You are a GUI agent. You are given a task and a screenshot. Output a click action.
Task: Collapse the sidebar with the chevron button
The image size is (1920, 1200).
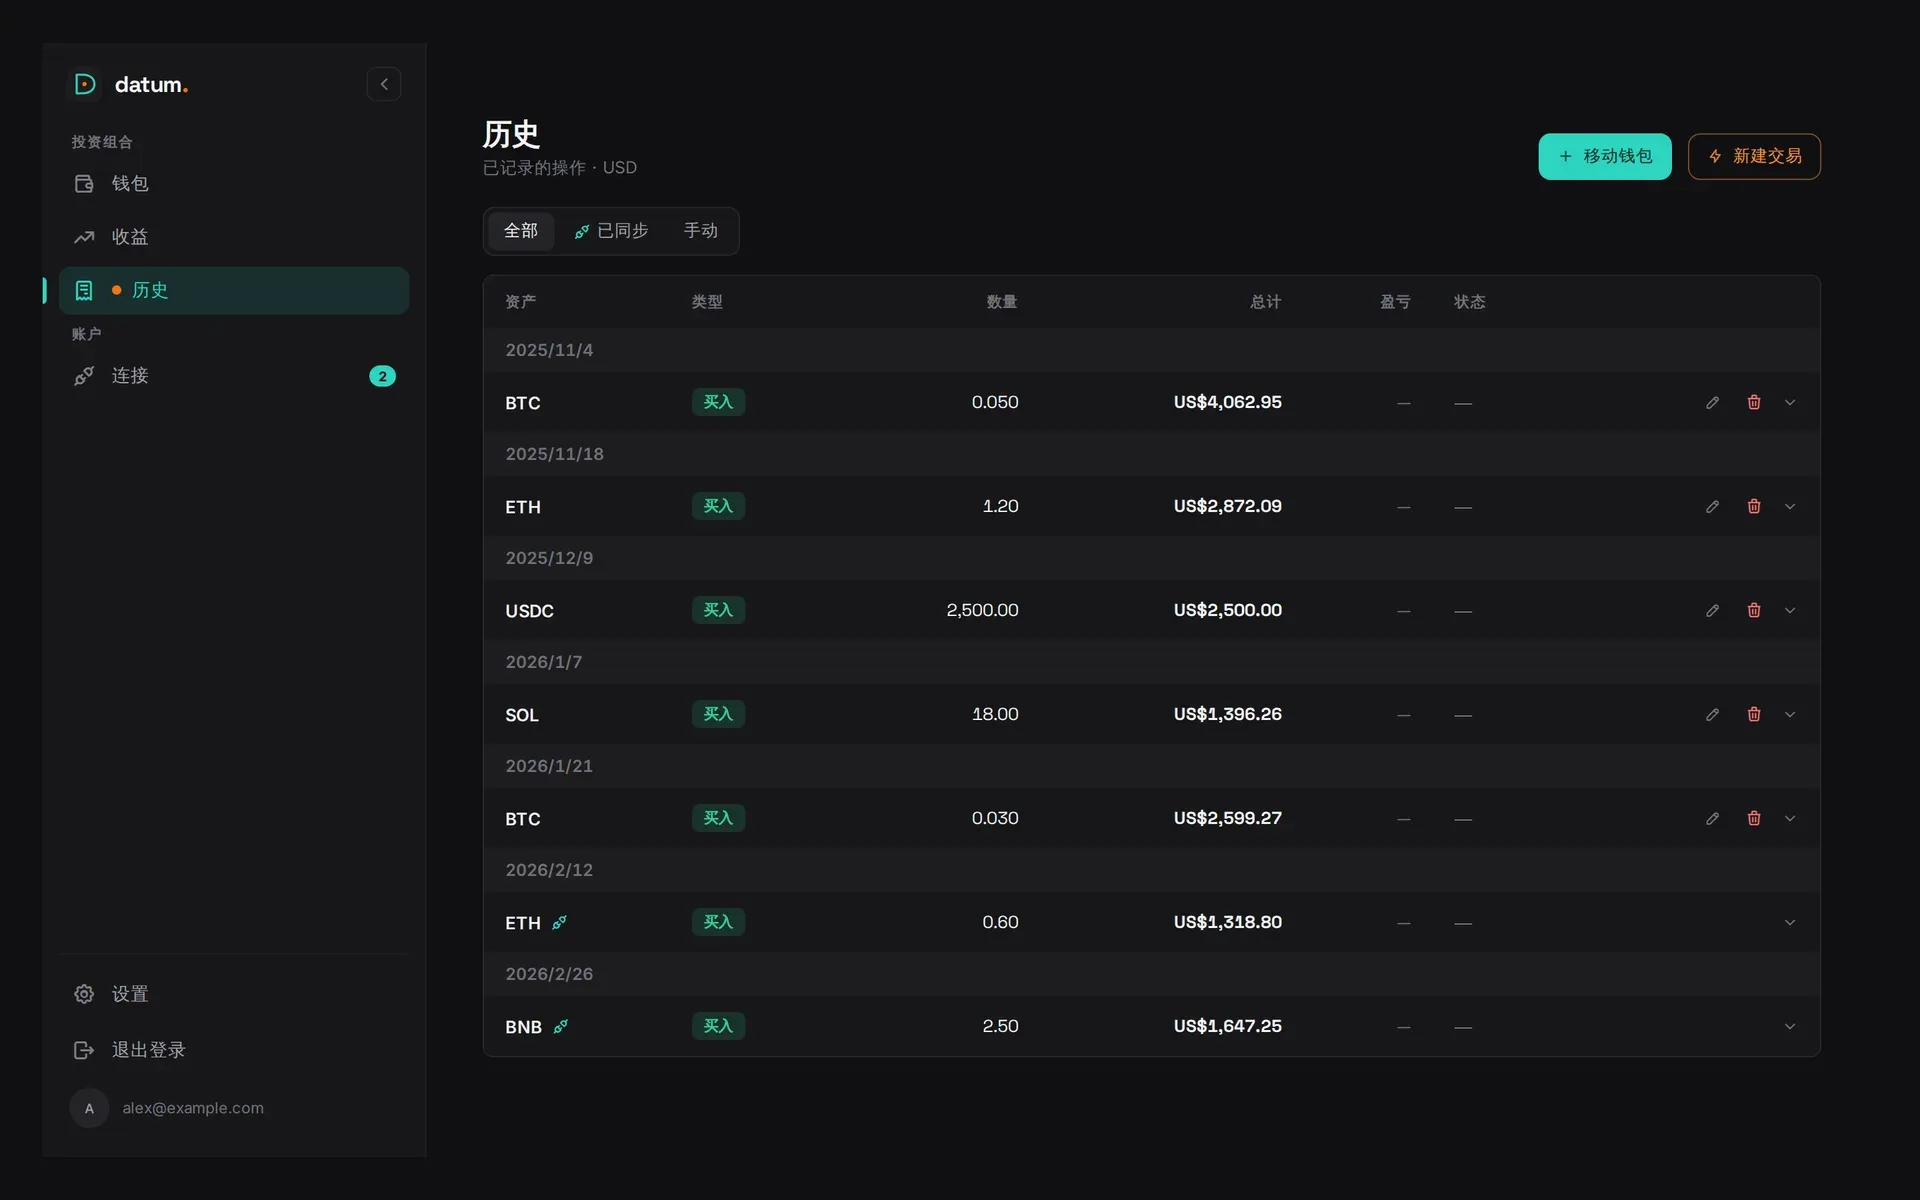click(x=384, y=84)
